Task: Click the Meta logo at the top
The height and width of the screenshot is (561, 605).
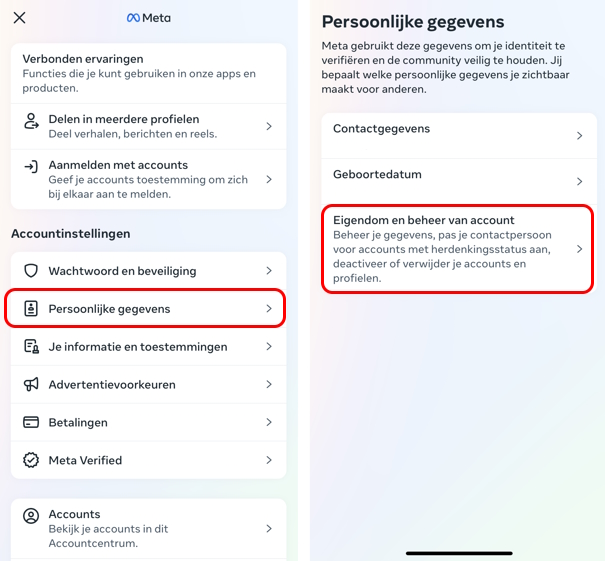Action: point(149,18)
